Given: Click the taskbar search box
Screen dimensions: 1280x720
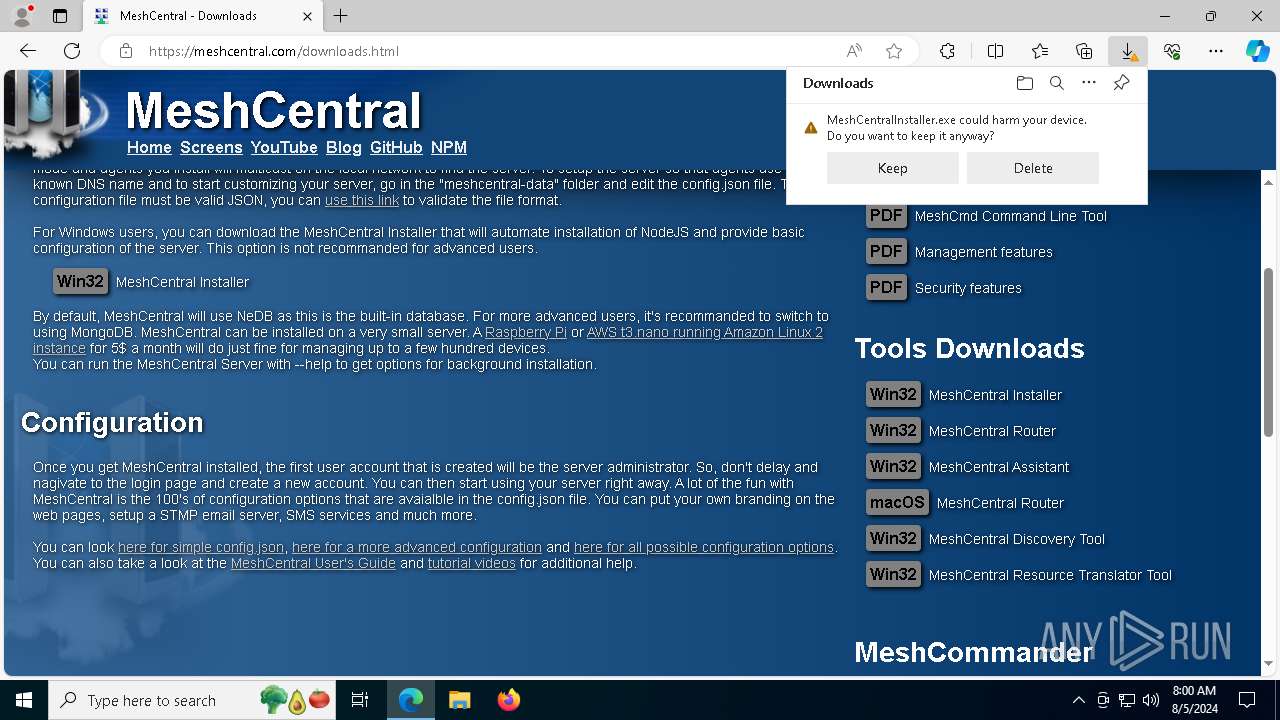Looking at the screenshot, I should click(192, 700).
